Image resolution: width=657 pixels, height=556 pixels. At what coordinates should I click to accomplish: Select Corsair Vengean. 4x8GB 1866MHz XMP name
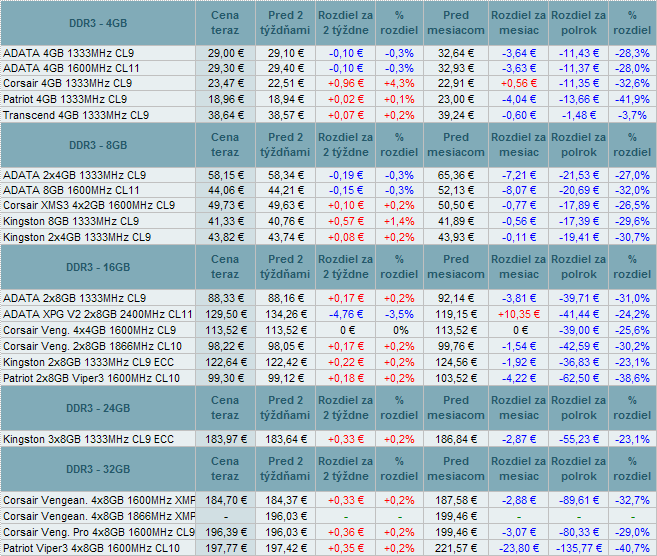(x=99, y=516)
